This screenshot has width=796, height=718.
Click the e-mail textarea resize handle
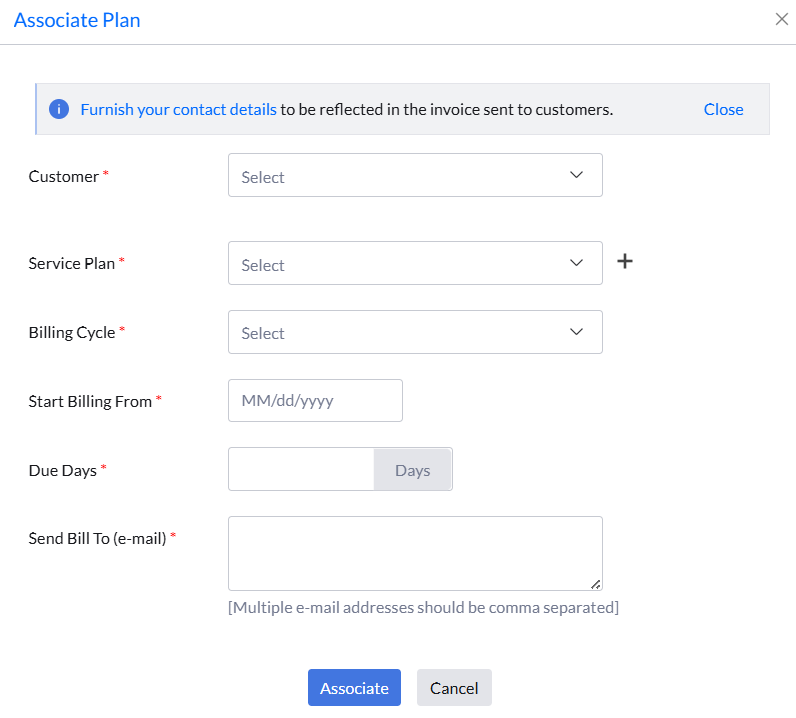point(596,584)
